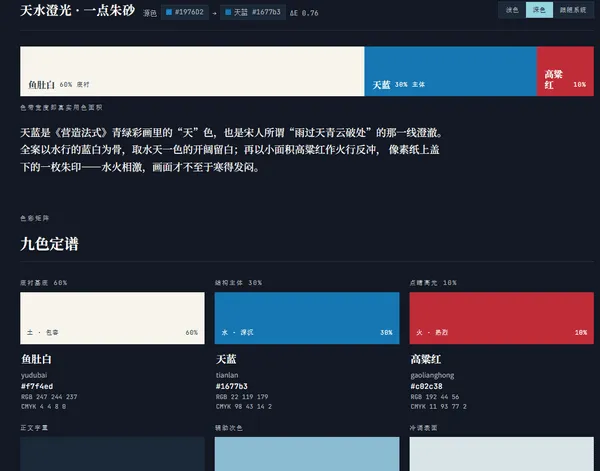
Task: Click the 色彩矩阵 section label
Action: 34,218
